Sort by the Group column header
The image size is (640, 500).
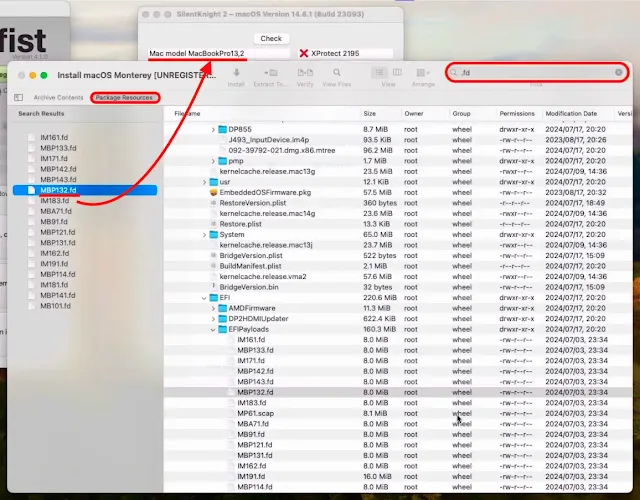[461, 113]
